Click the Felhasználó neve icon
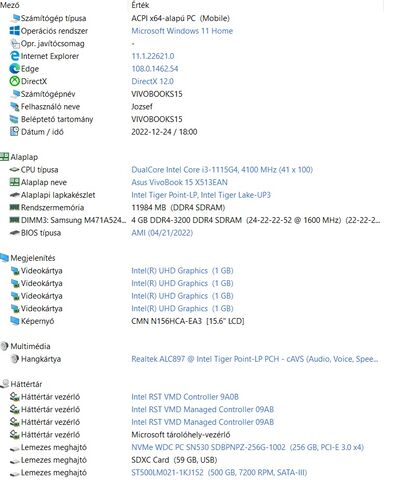Image resolution: width=398 pixels, height=480 pixels. (15, 107)
